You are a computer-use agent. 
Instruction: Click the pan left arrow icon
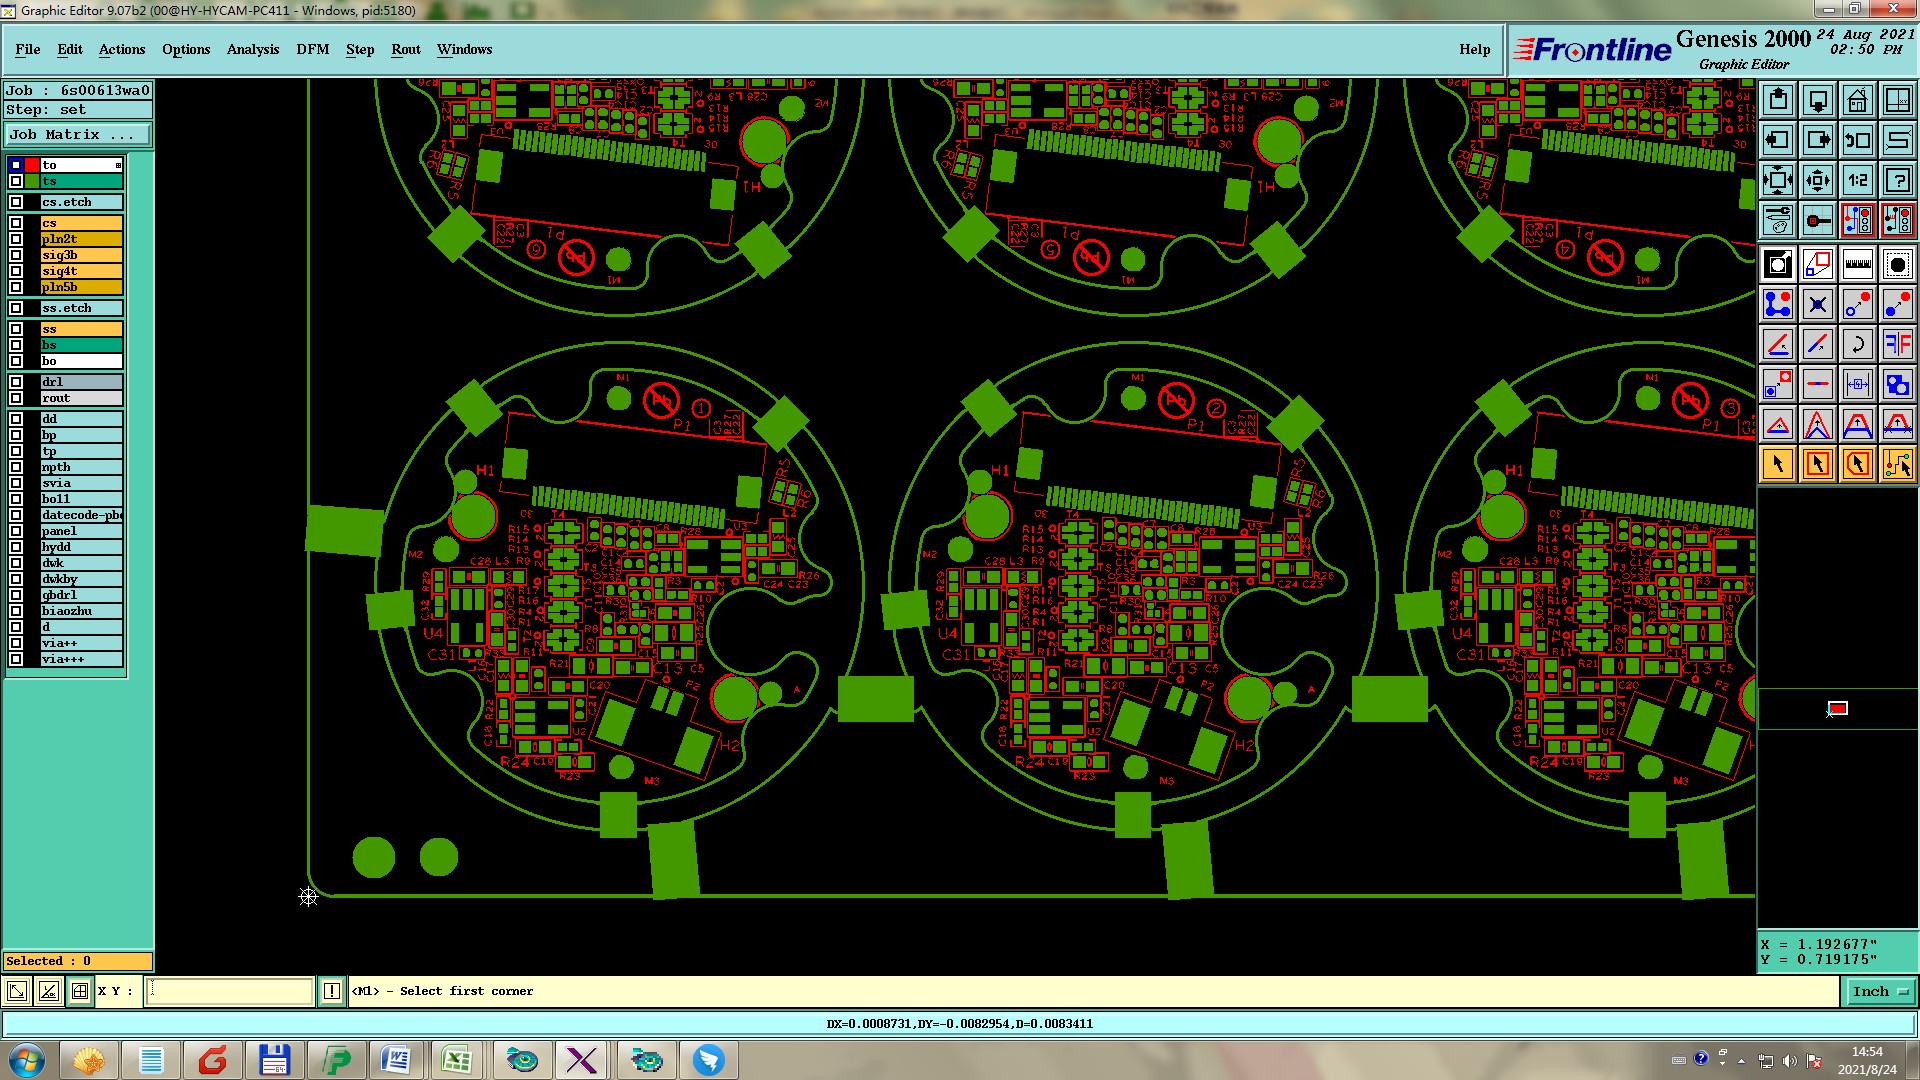(x=1778, y=140)
